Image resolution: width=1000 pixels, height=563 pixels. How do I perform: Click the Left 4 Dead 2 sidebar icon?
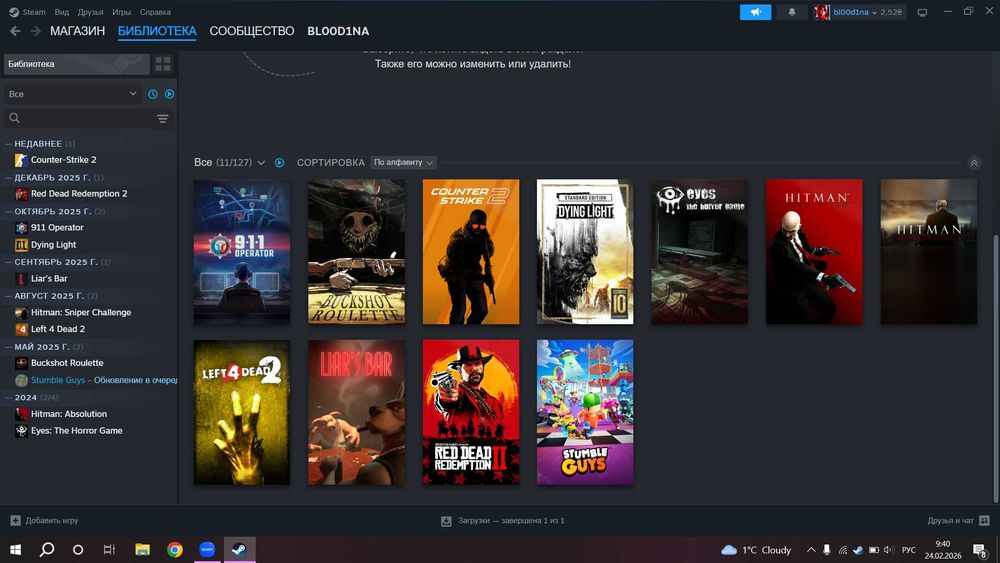pyautogui.click(x=21, y=329)
